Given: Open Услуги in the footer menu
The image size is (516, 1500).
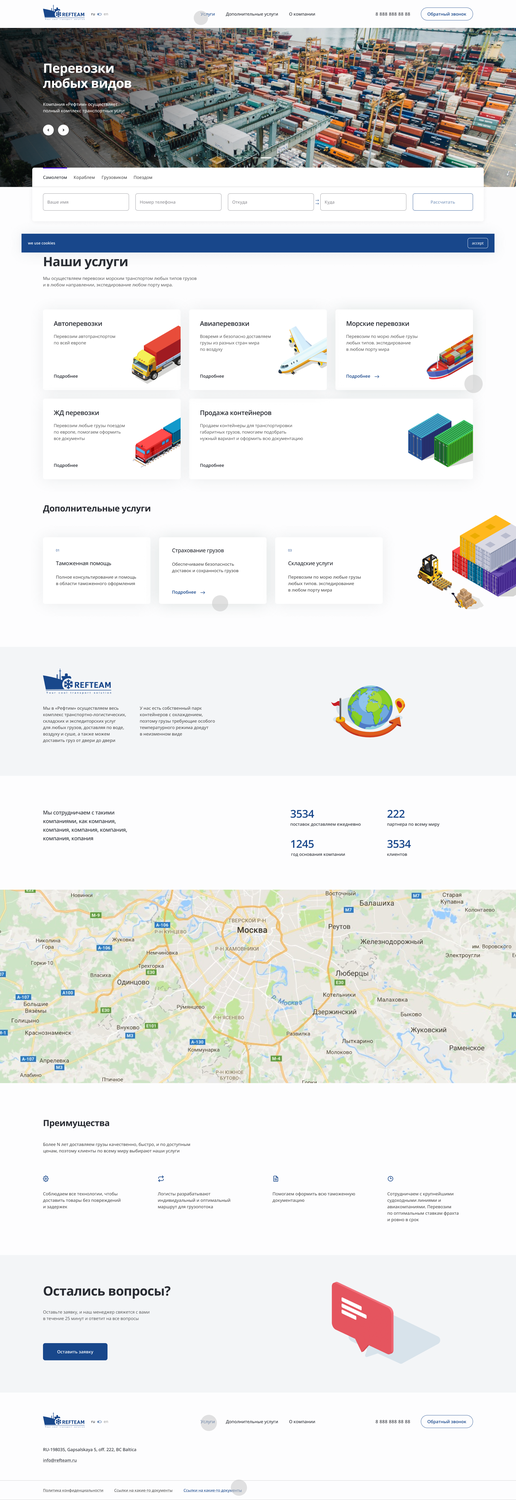Looking at the screenshot, I should click(208, 1421).
